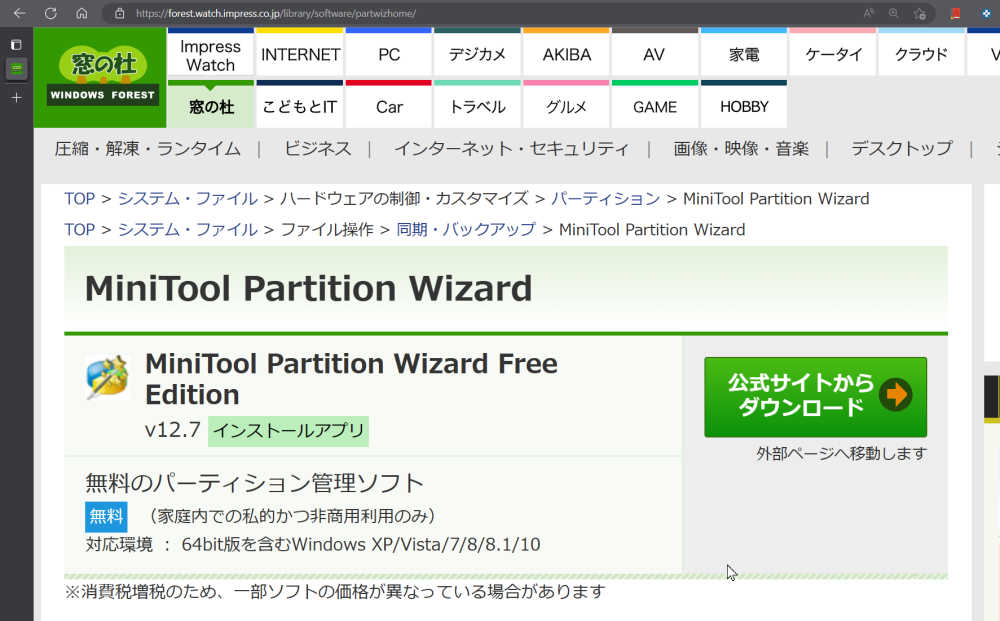Open the tab actions menu in the sidebar
The height and width of the screenshot is (621, 1000).
click(x=17, y=45)
